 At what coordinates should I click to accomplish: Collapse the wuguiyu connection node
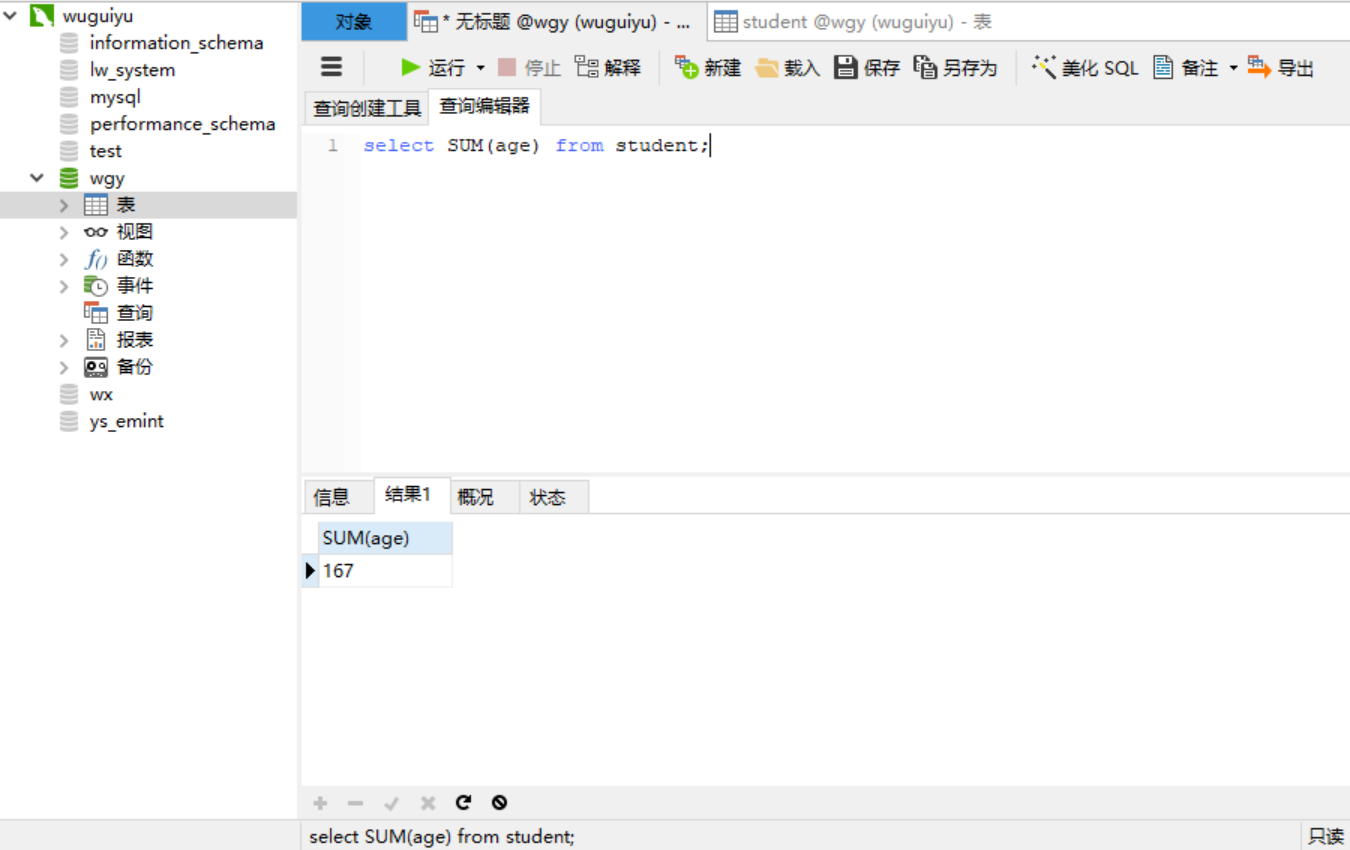tap(10, 15)
